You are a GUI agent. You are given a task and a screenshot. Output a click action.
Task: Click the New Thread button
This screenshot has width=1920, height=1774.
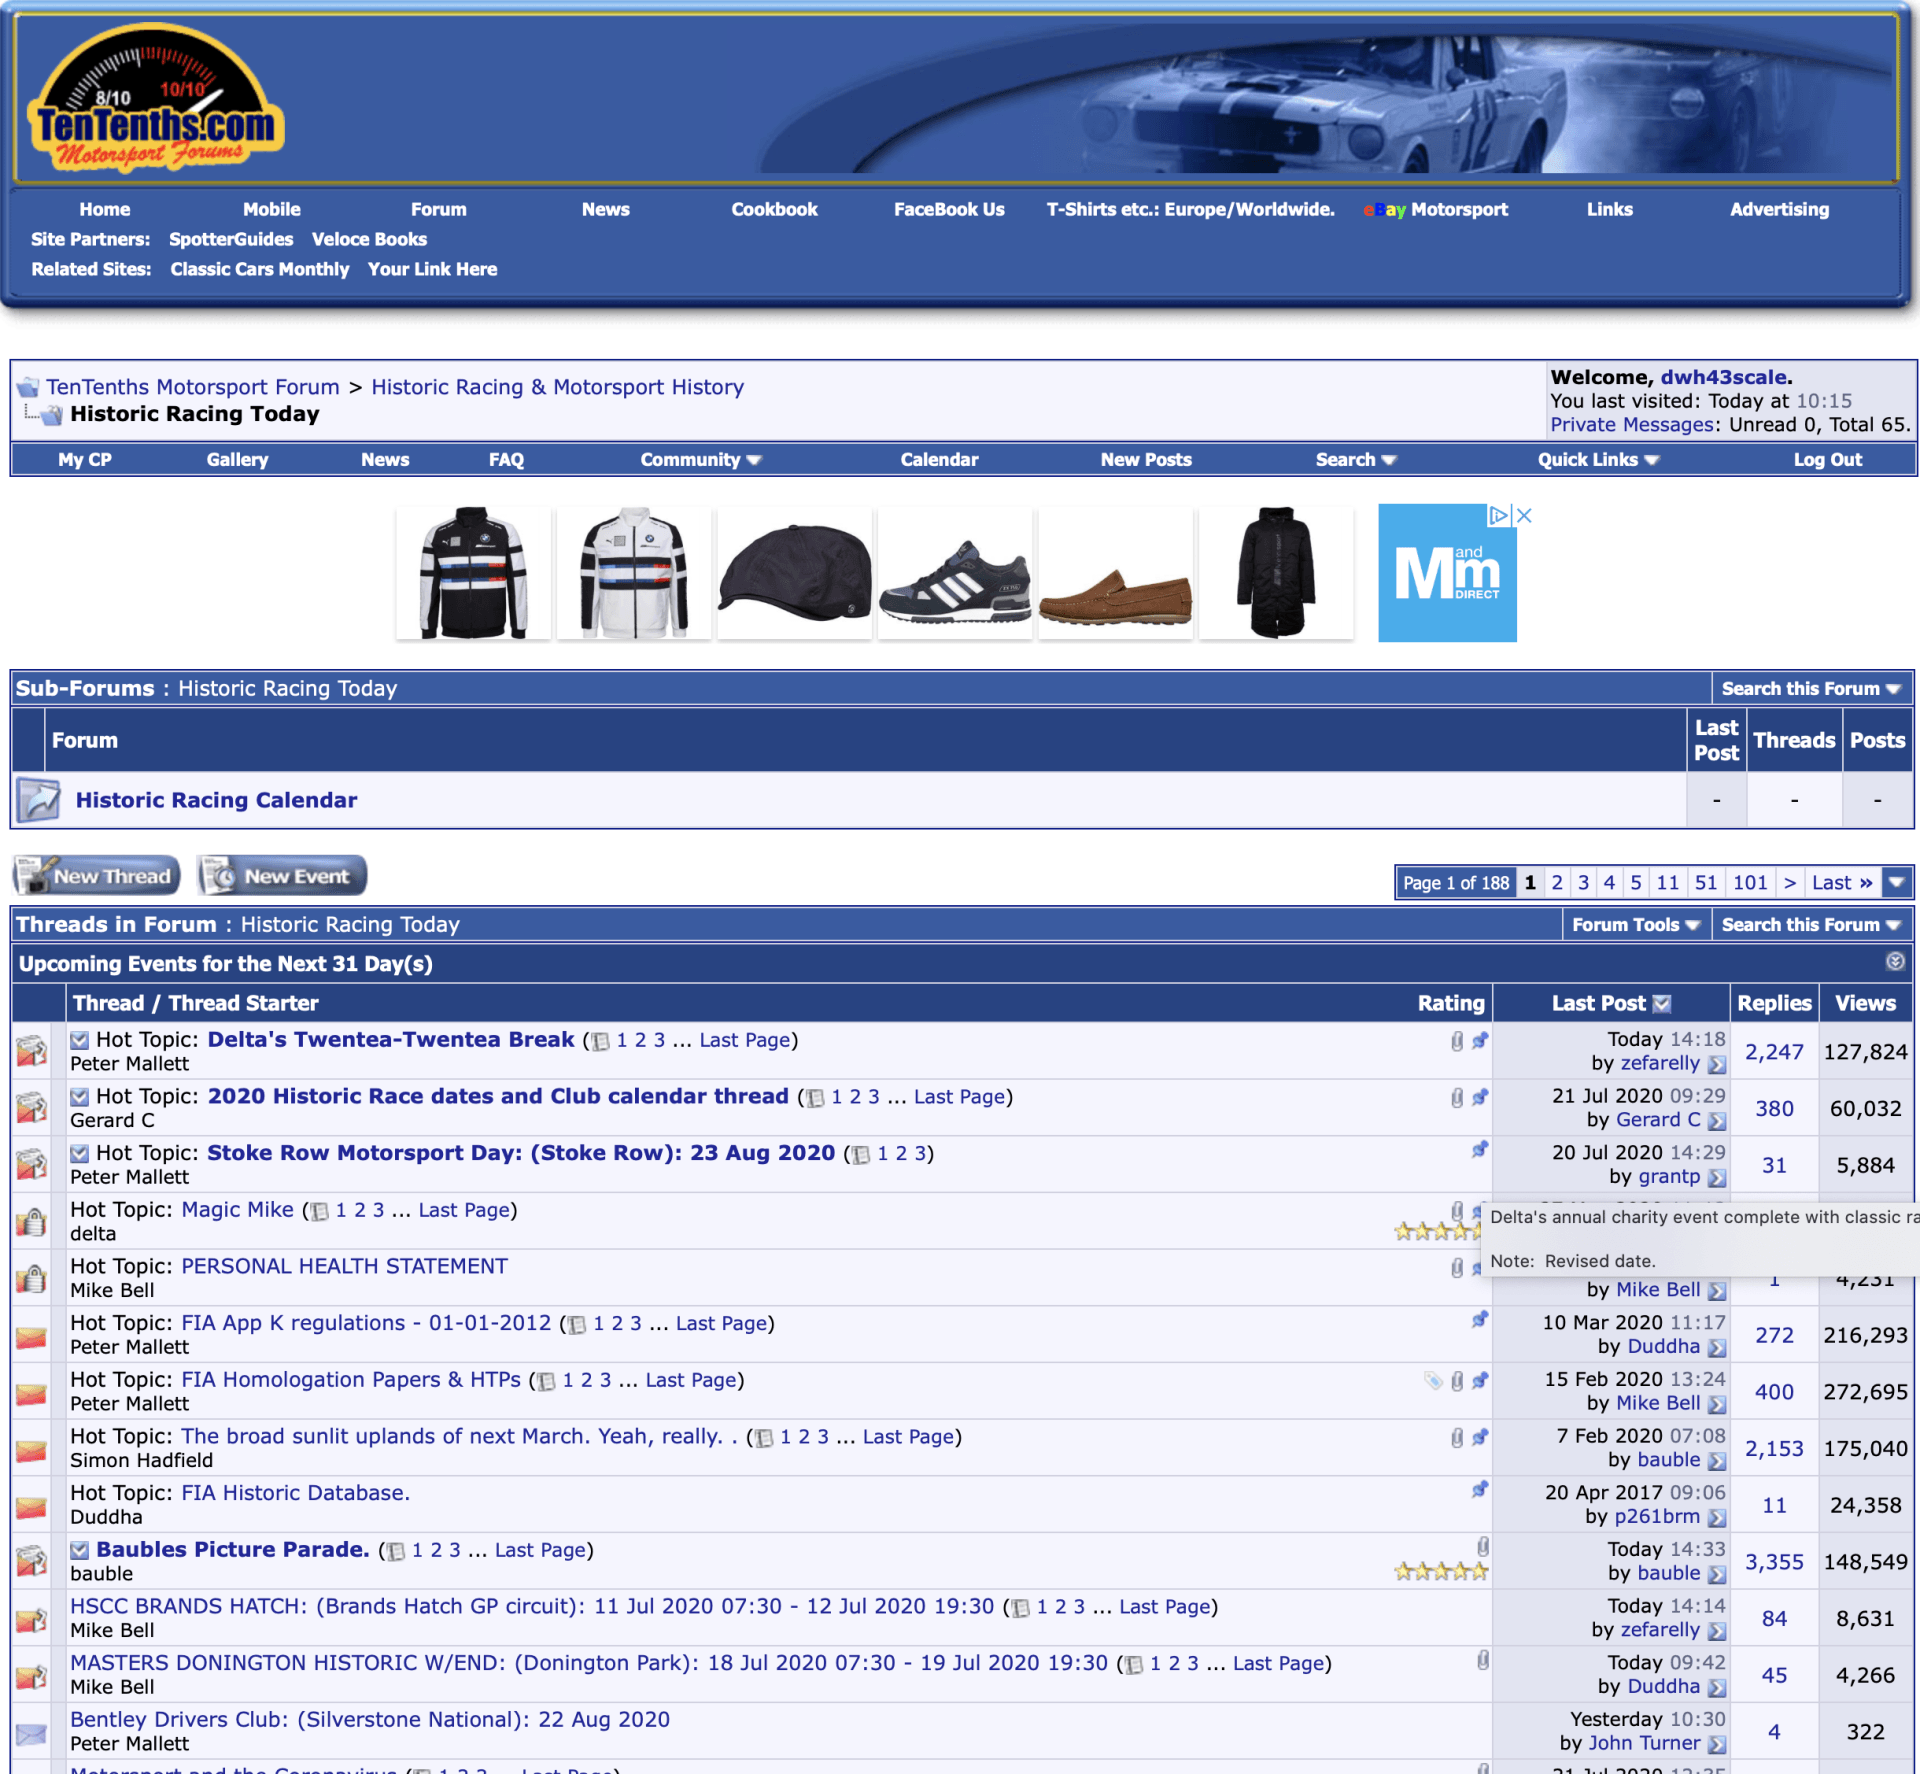click(x=97, y=876)
